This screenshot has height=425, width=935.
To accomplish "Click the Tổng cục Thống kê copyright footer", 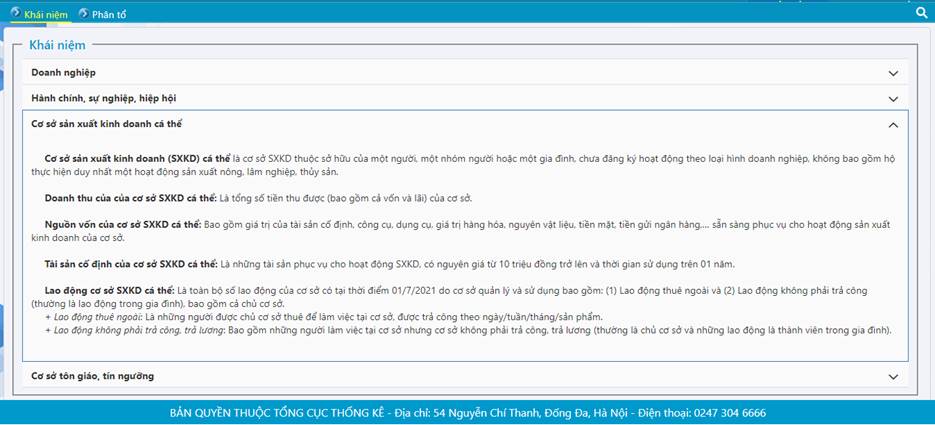I will click(x=467, y=413).
